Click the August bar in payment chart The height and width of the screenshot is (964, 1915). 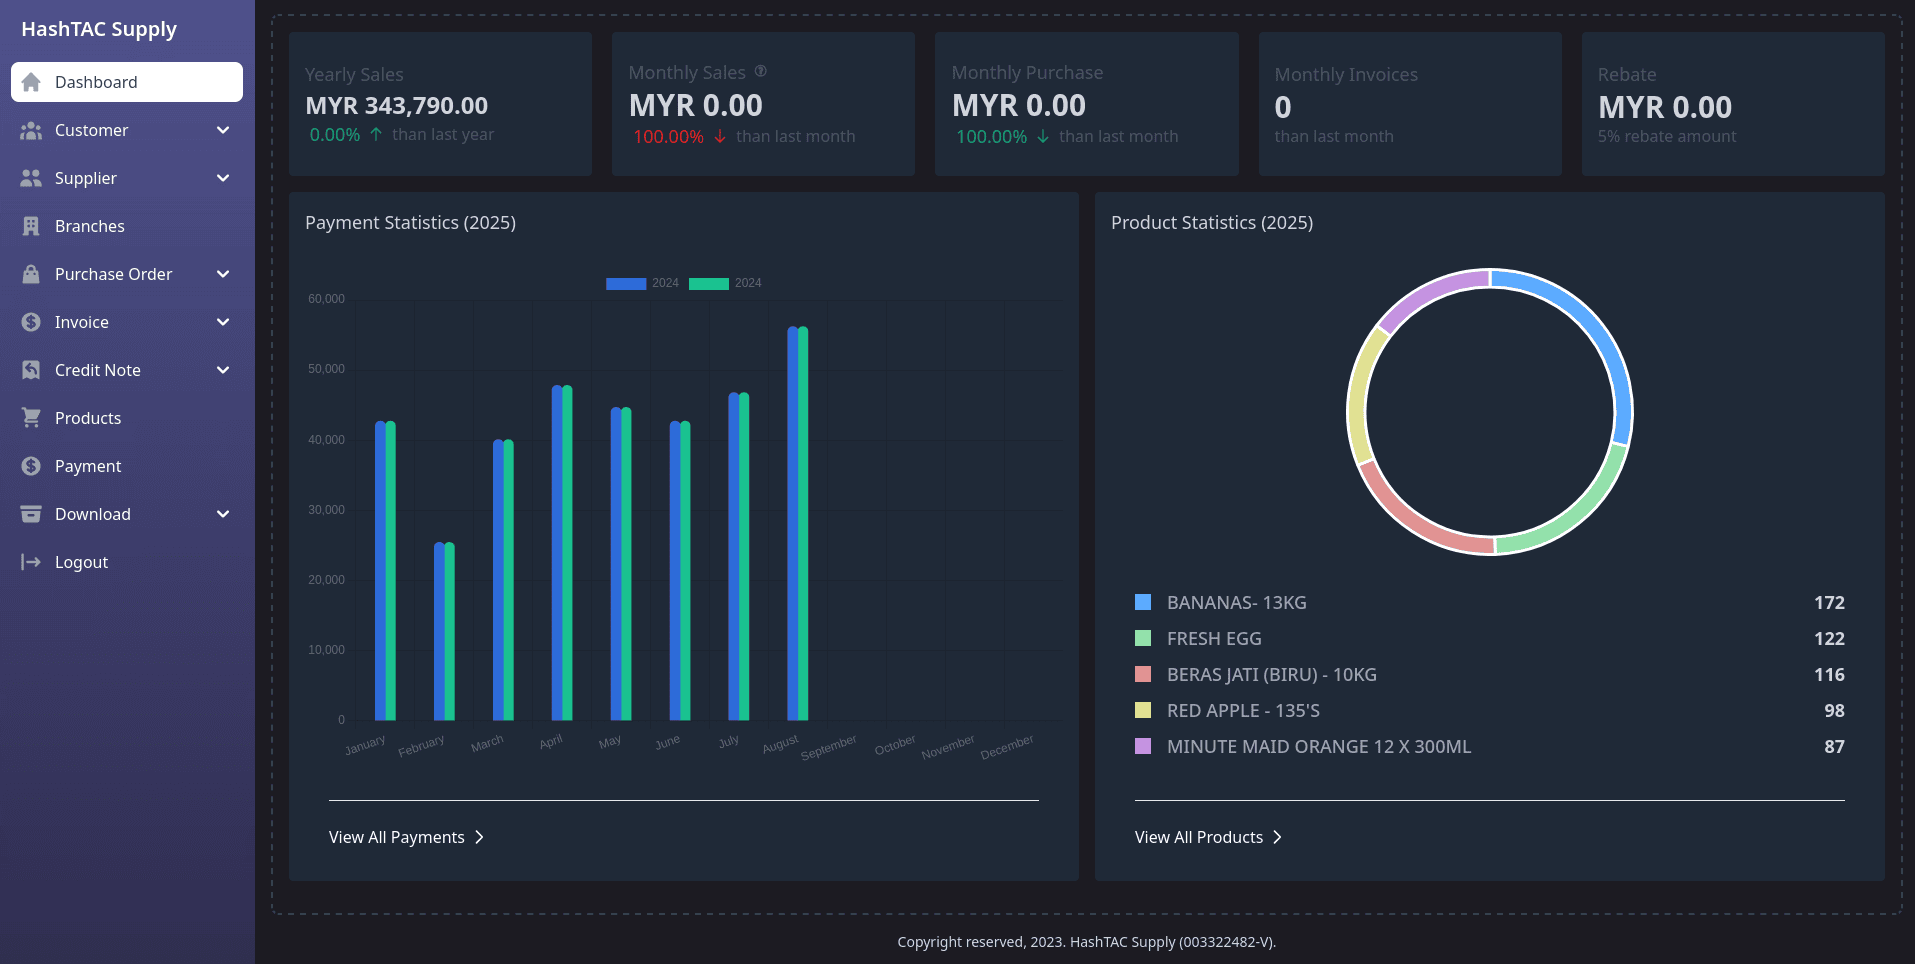click(798, 523)
